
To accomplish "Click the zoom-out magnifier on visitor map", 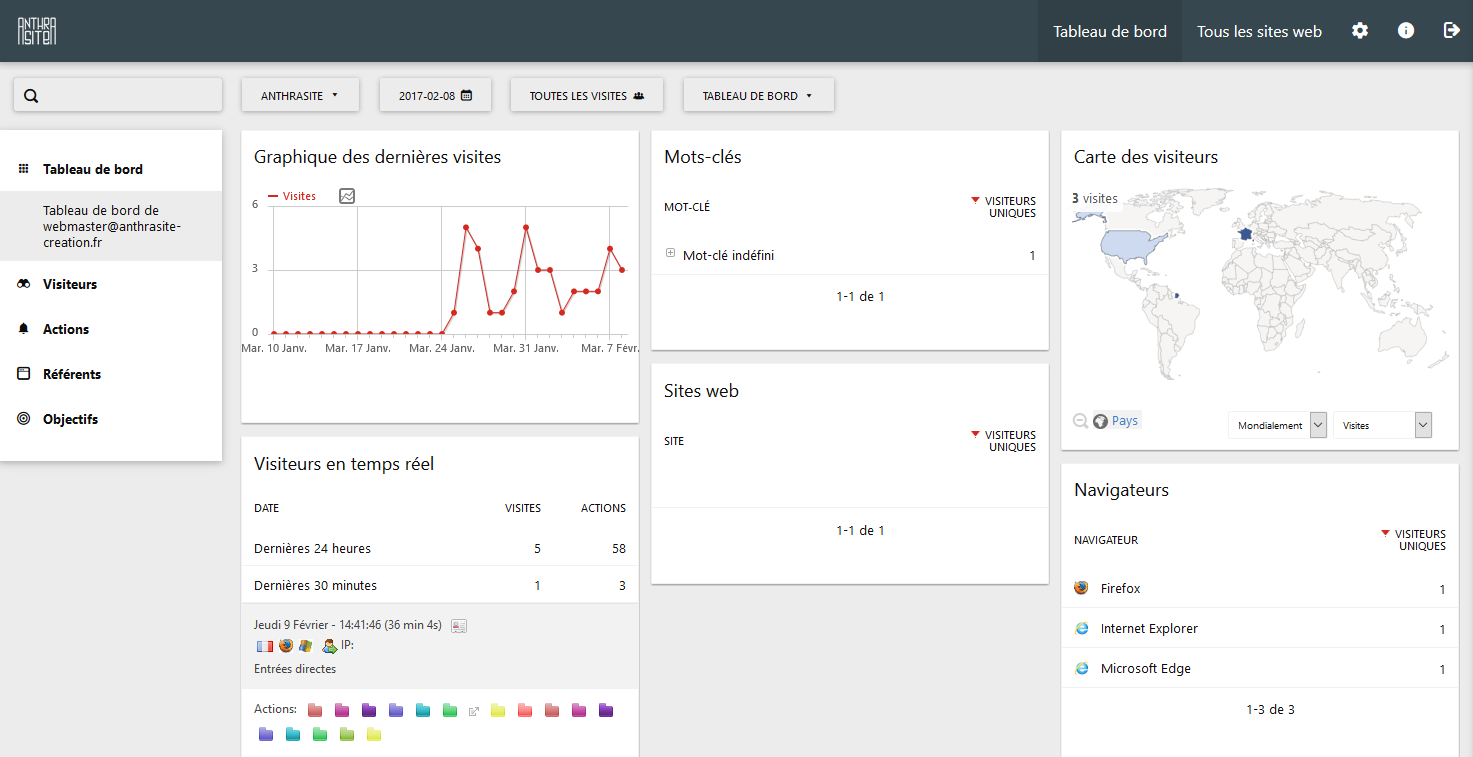I will click(x=1080, y=421).
